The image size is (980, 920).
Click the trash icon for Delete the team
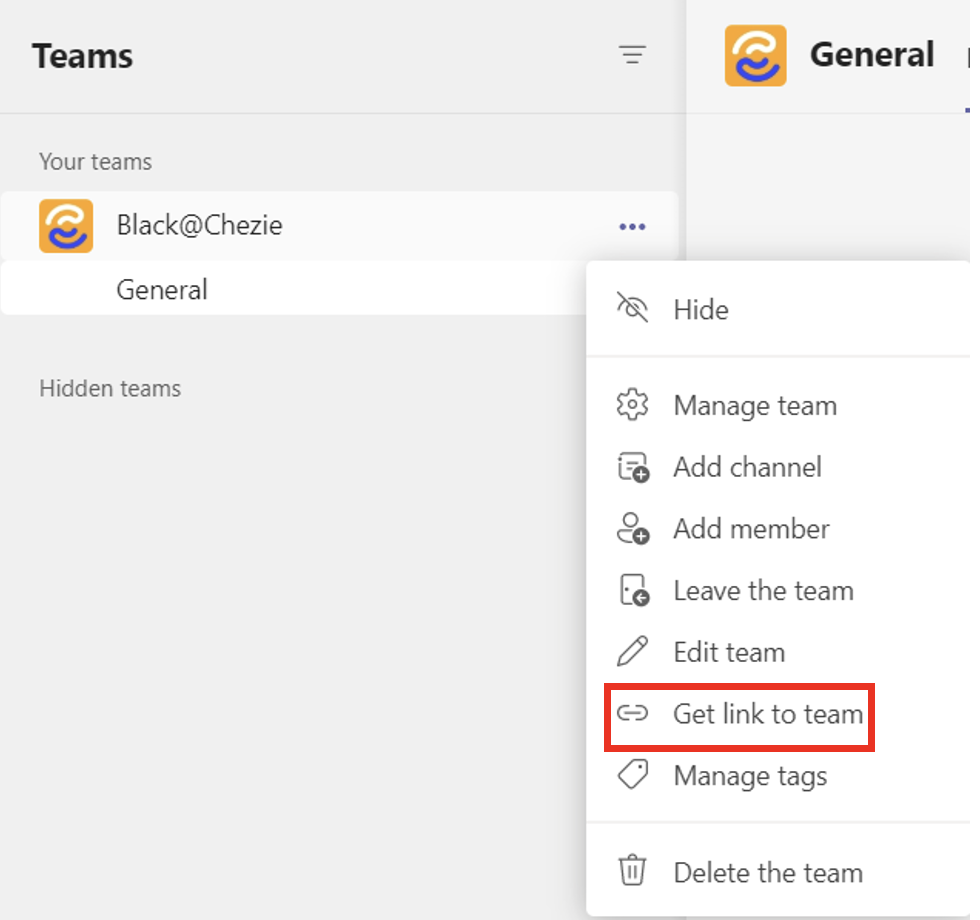632,872
